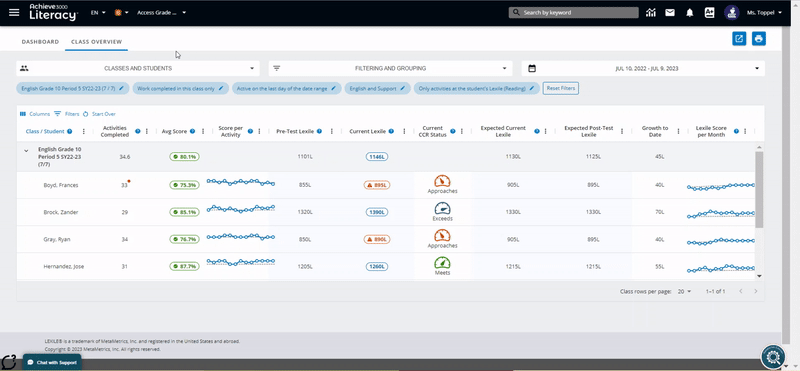Open the reports chart icon in header
The image size is (800, 371).
click(x=650, y=13)
